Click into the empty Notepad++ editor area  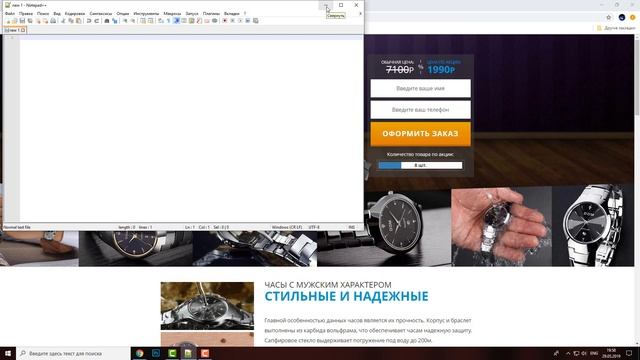191,129
